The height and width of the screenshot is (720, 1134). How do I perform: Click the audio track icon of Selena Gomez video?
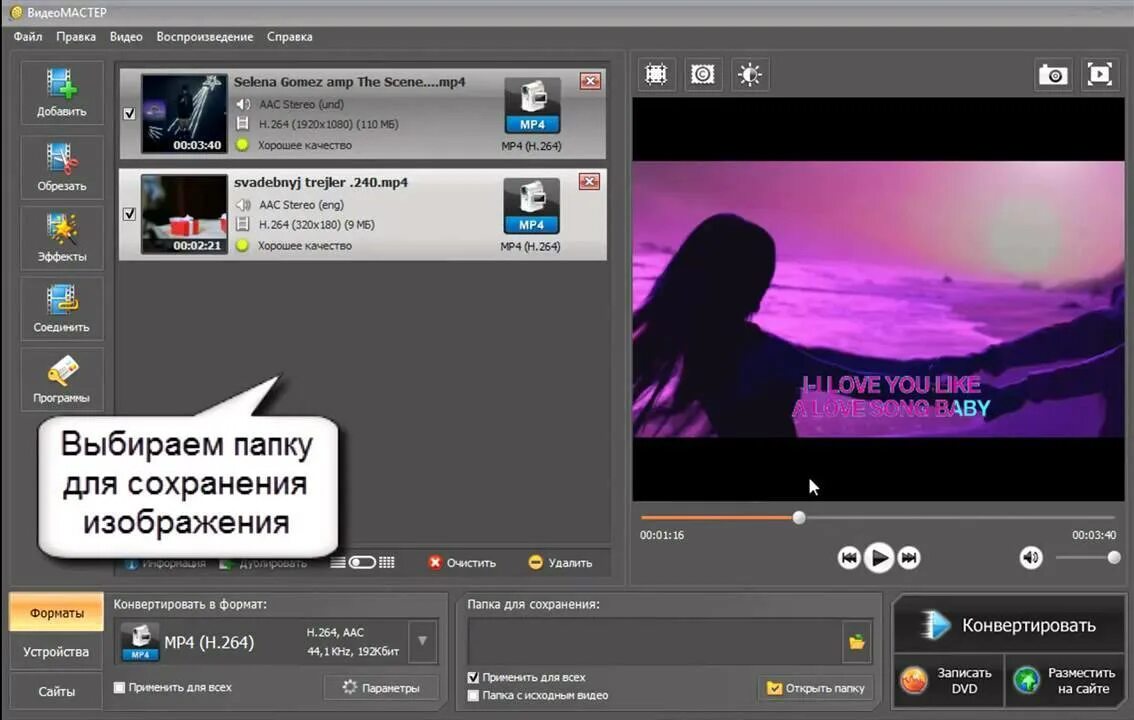coord(244,104)
